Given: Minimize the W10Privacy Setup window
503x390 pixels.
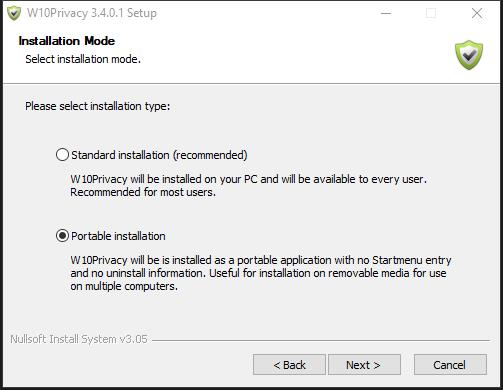Looking at the screenshot, I should click(386, 13).
